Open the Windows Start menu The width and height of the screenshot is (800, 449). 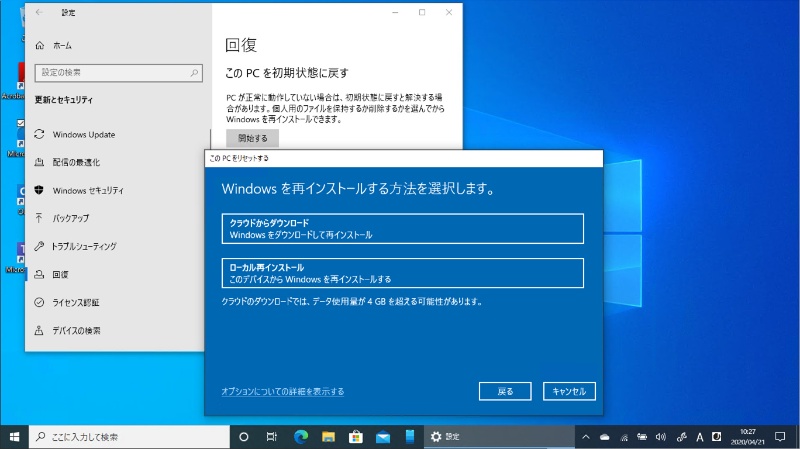point(14,437)
